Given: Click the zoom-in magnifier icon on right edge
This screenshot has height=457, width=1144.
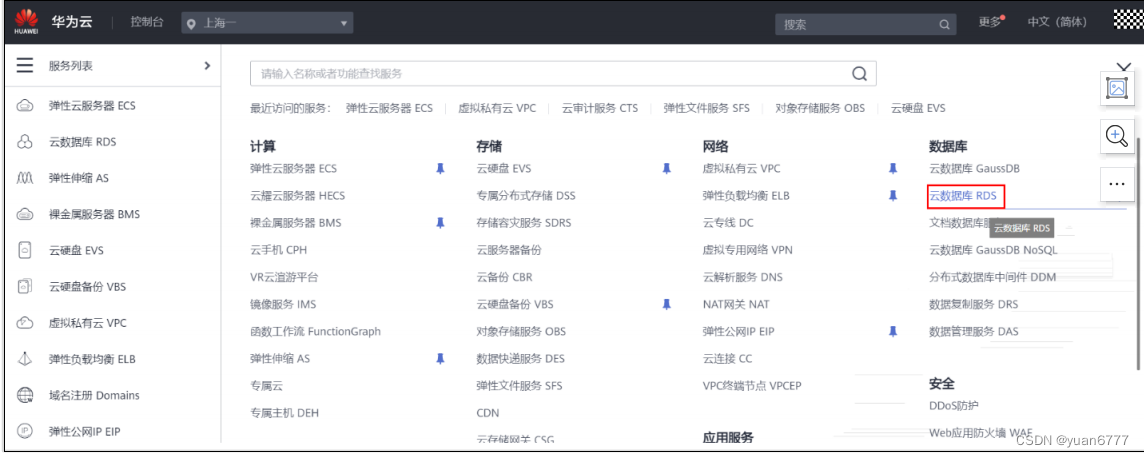Looking at the screenshot, I should pyautogui.click(x=1116, y=137).
